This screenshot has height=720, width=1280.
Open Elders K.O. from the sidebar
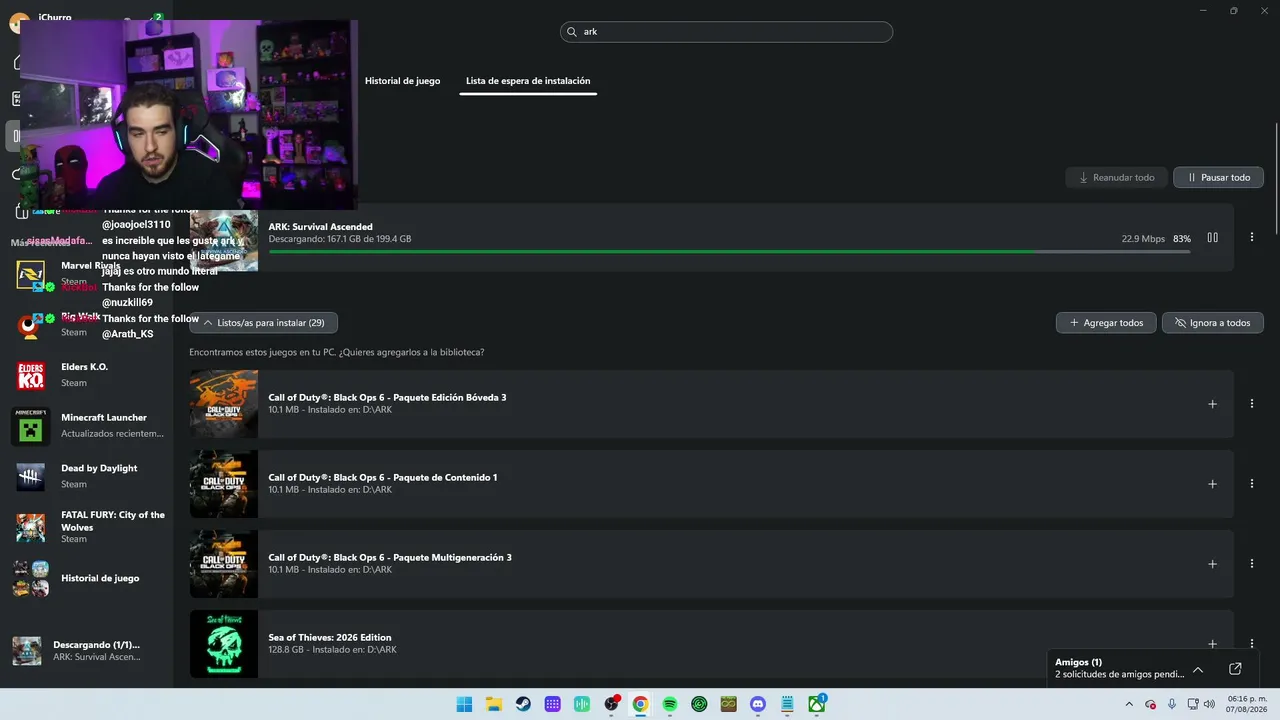point(88,375)
